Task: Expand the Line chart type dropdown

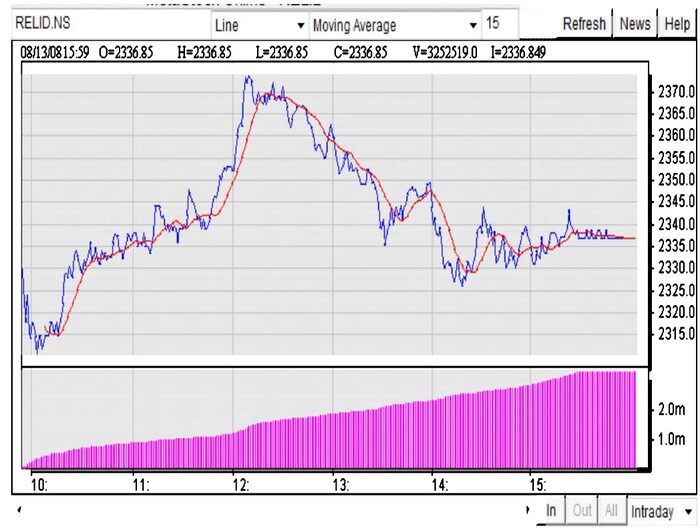Action: coord(300,25)
